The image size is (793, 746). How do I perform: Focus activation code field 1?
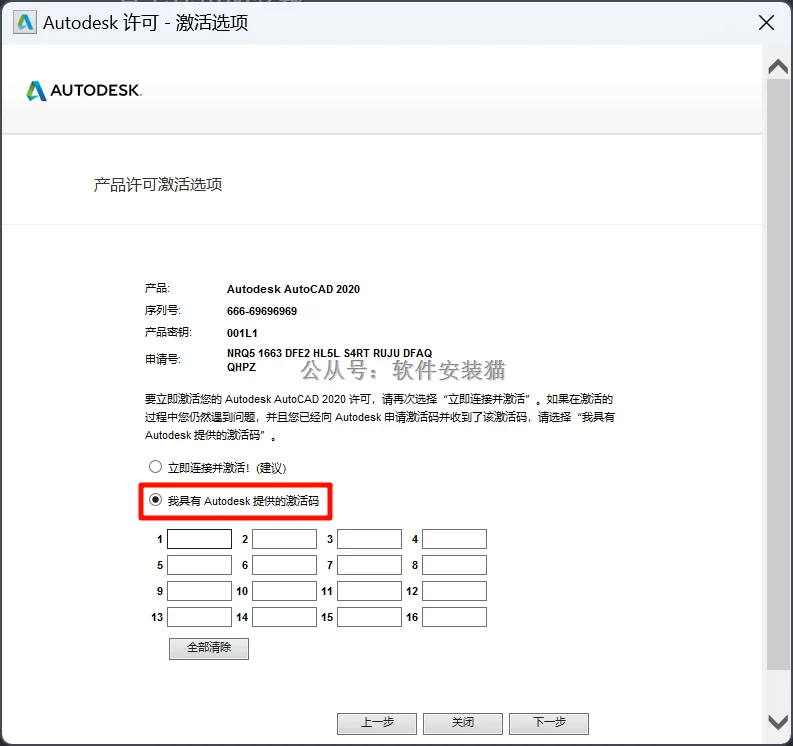point(199,539)
